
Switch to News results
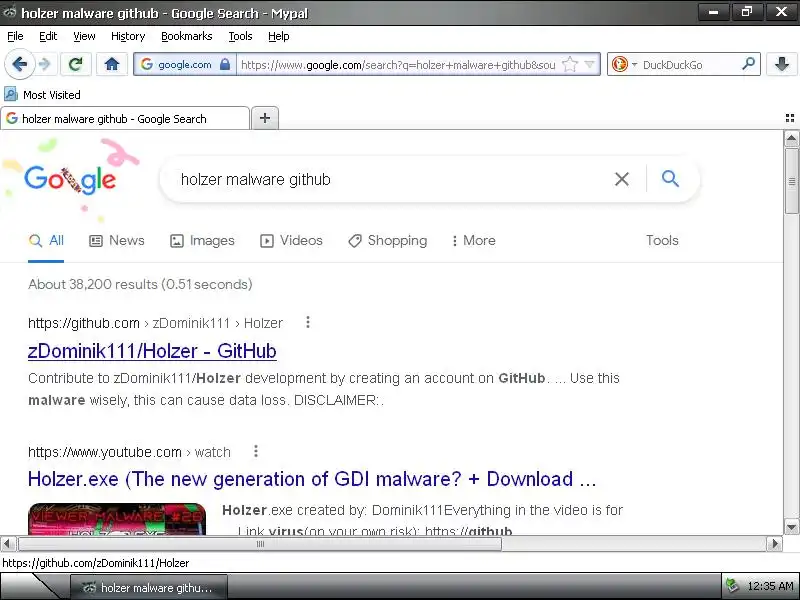pyautogui.click(x=117, y=240)
